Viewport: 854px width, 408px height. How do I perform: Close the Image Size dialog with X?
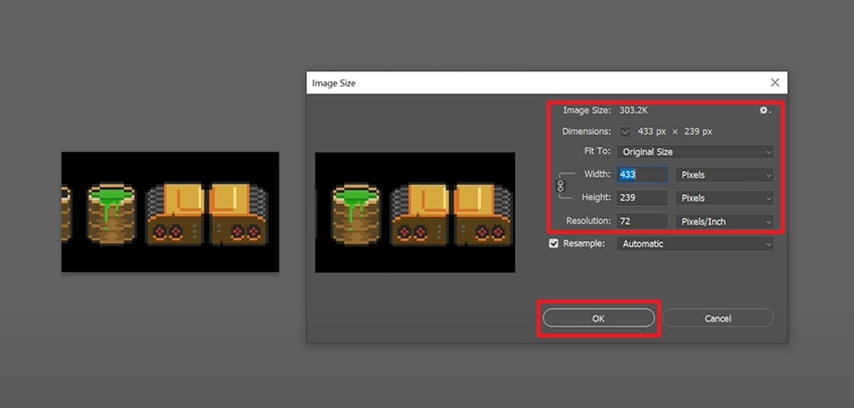click(774, 83)
